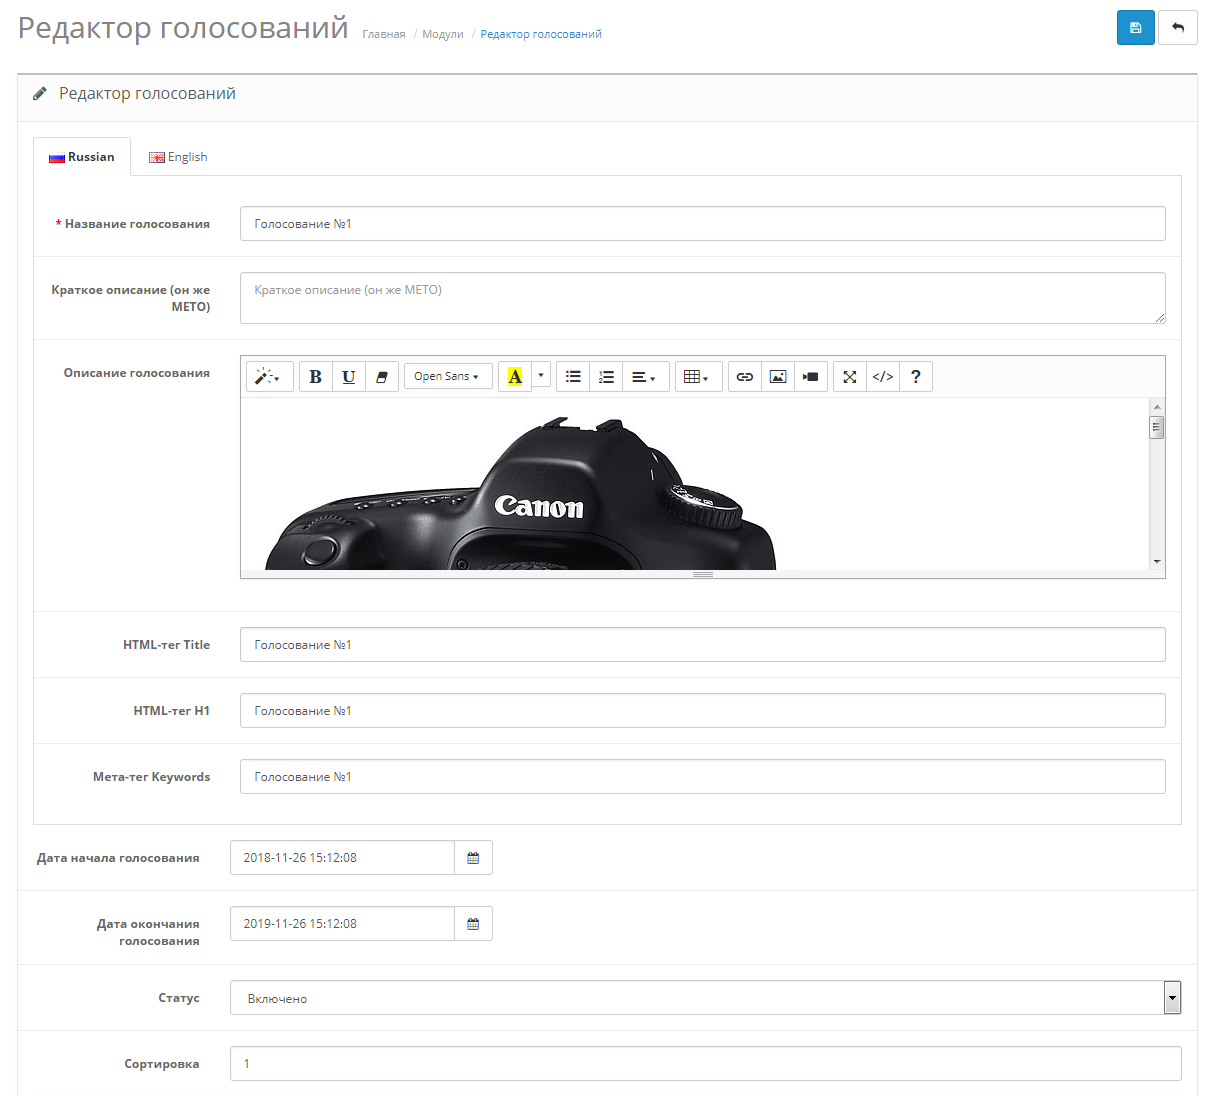This screenshot has width=1206, height=1096.
Task: Insert an ordered numbered list
Action: pos(606,377)
